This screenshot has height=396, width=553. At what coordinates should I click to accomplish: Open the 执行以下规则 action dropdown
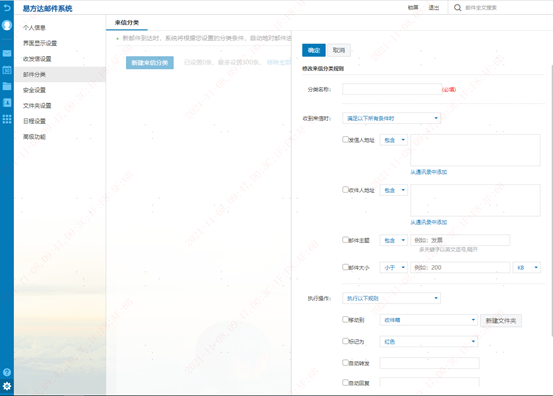click(391, 298)
